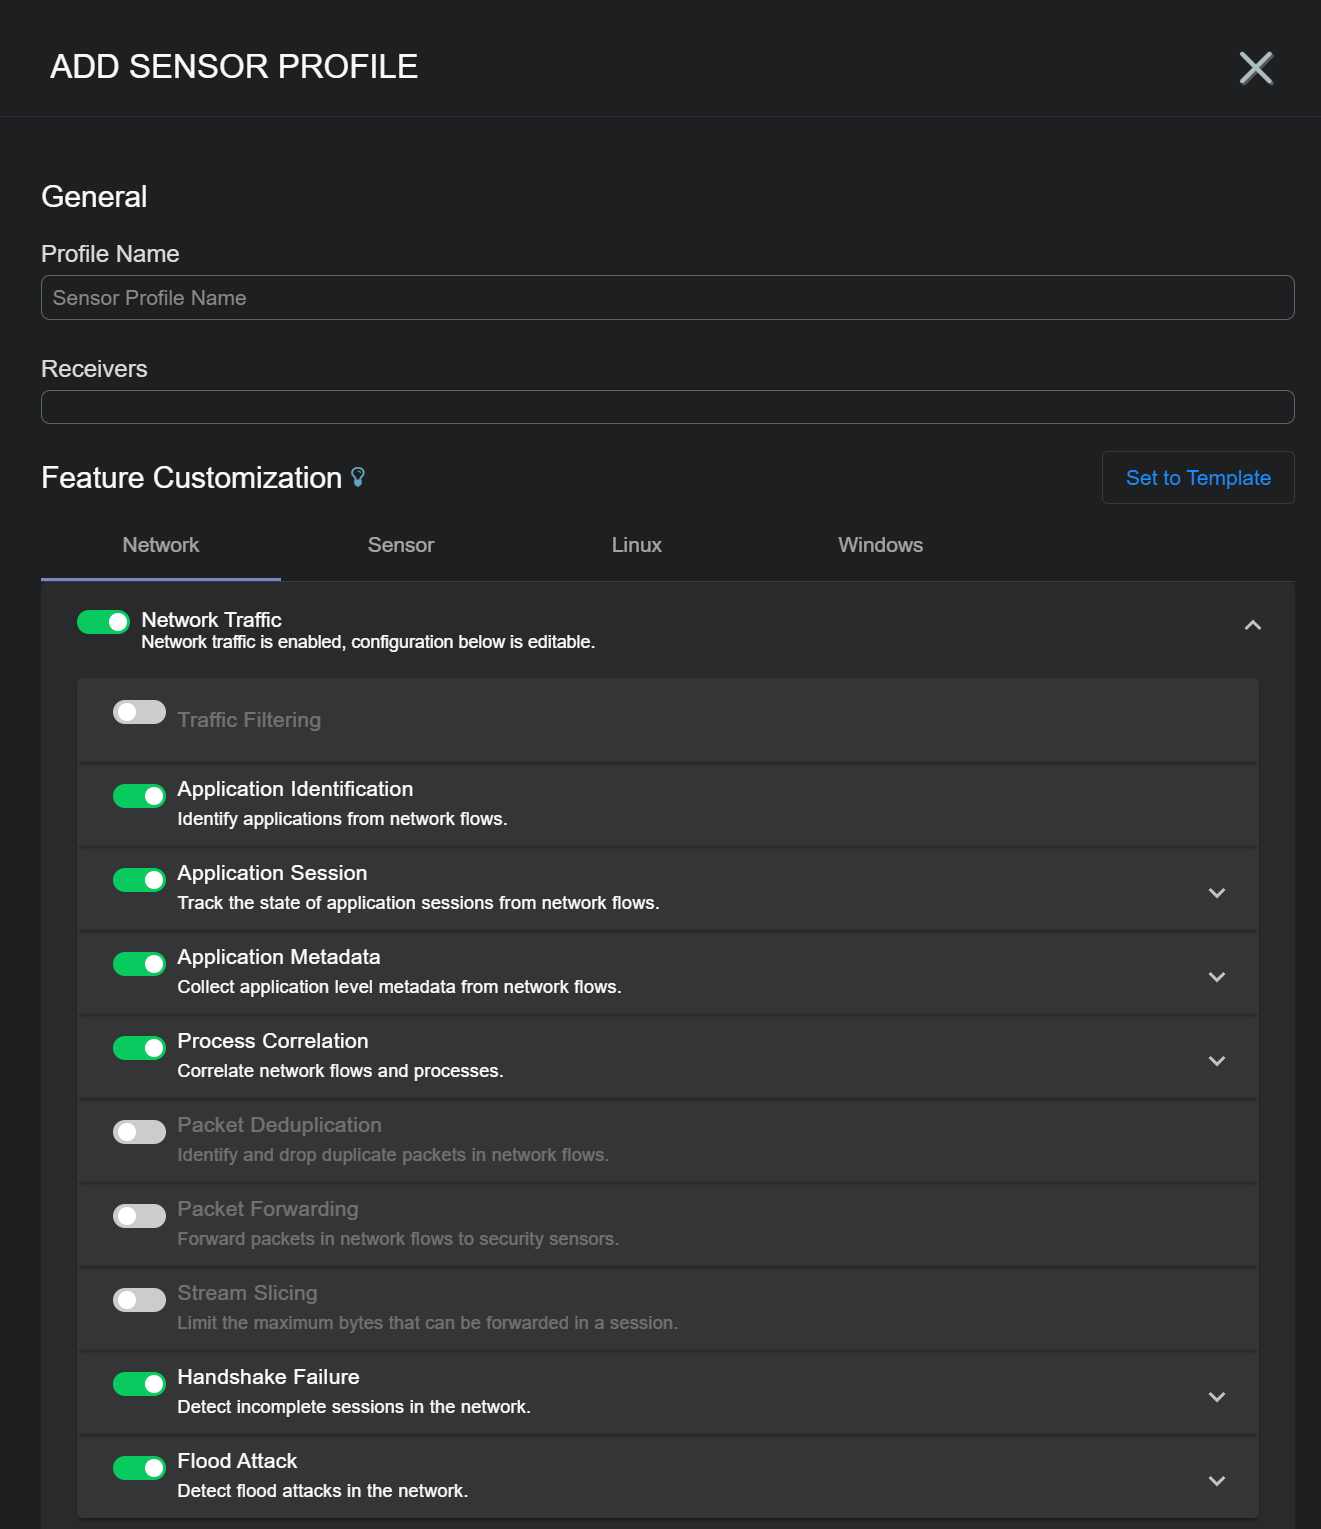
Task: Expand the Application Session settings
Action: pyautogui.click(x=1216, y=893)
